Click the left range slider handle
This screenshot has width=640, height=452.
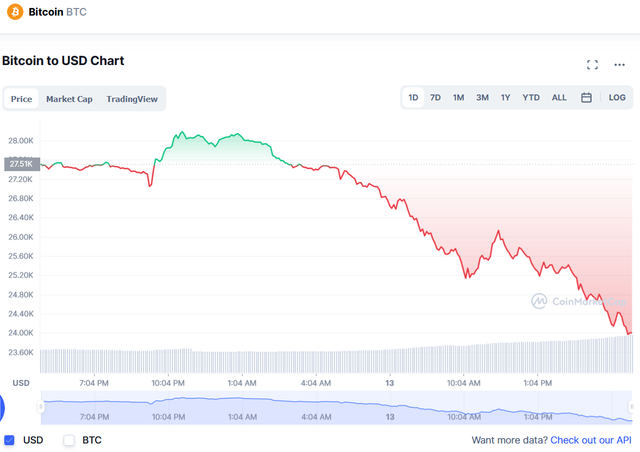(41, 407)
